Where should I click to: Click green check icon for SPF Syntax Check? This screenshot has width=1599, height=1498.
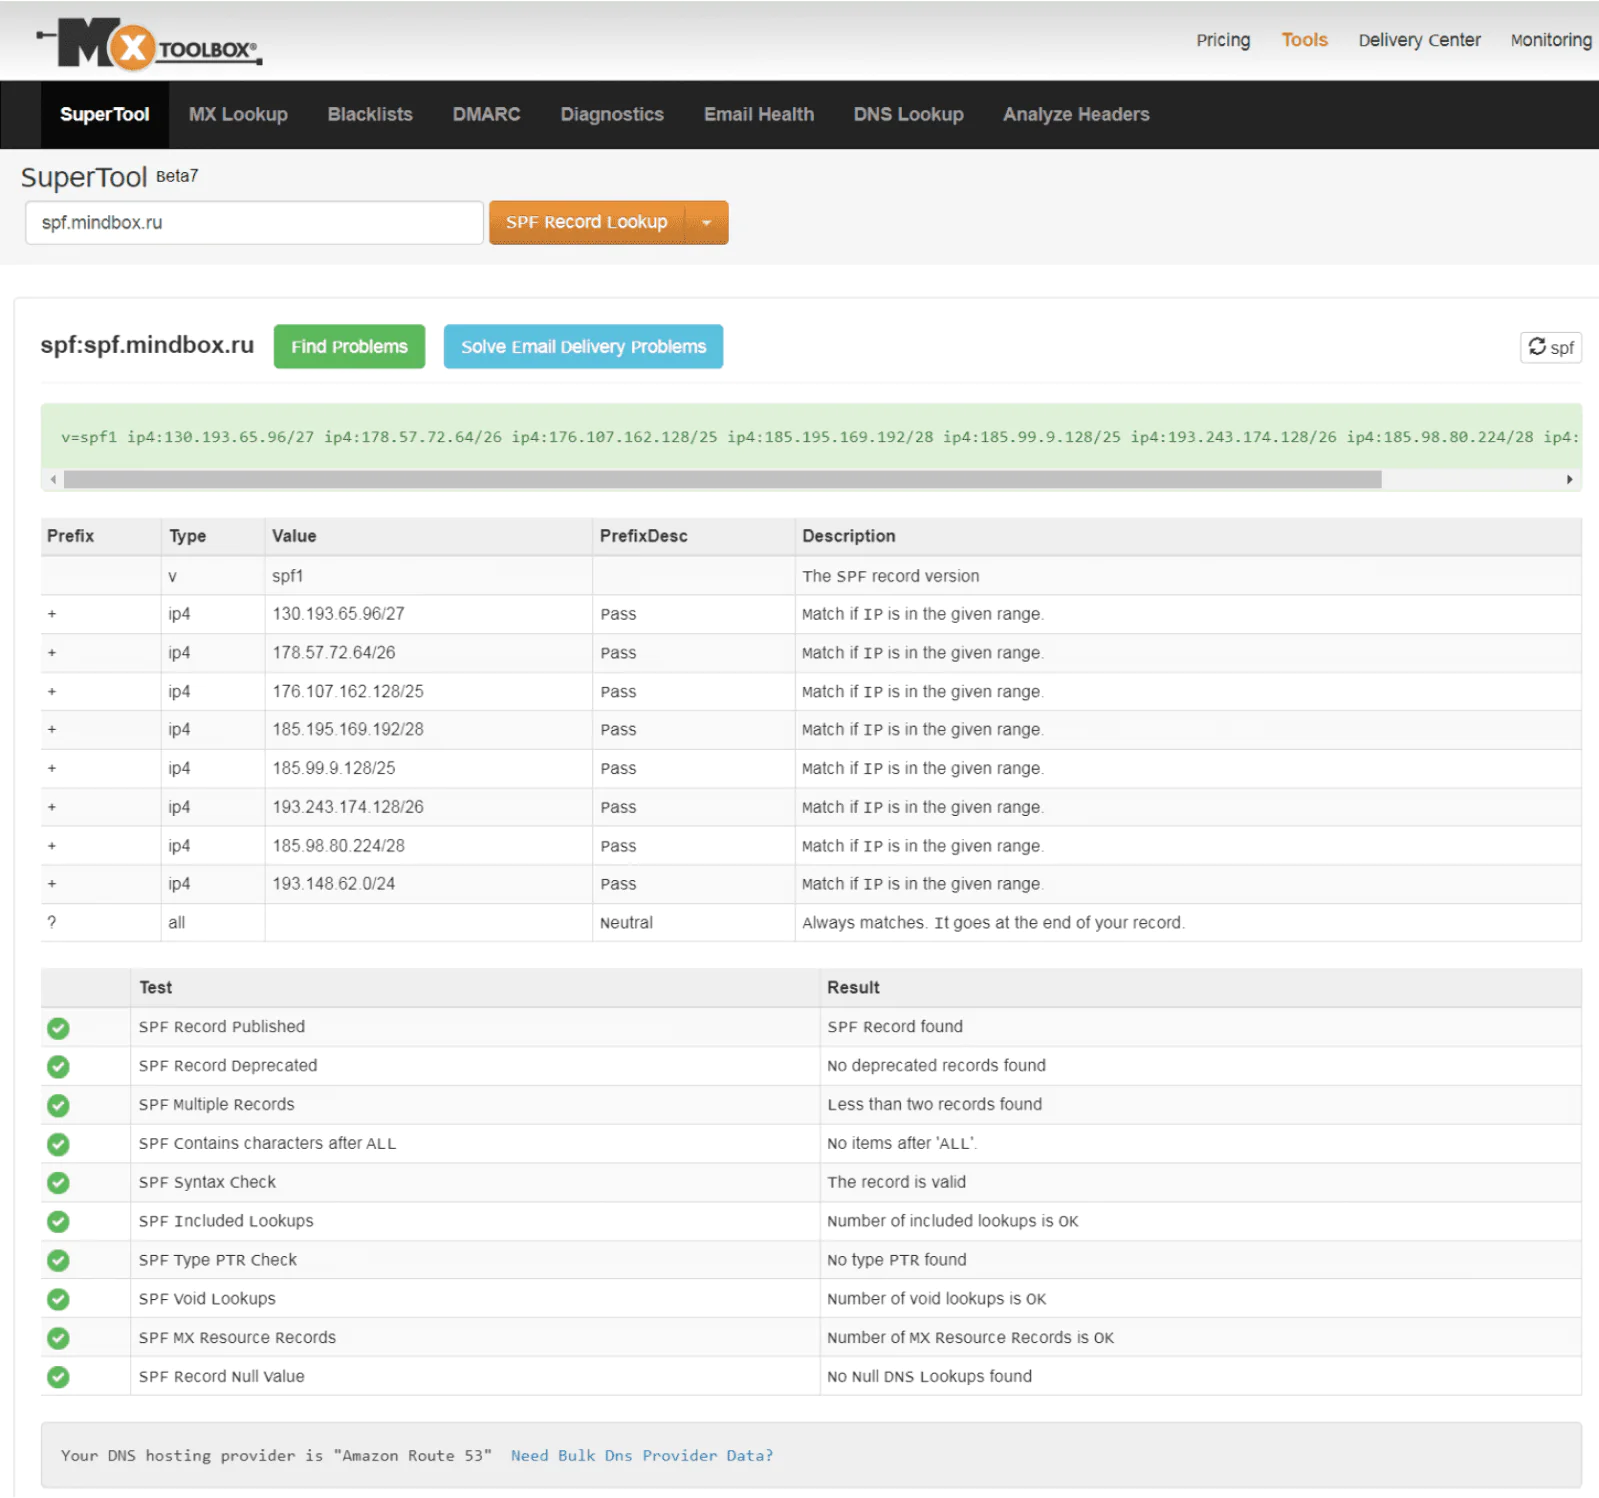(x=58, y=1183)
